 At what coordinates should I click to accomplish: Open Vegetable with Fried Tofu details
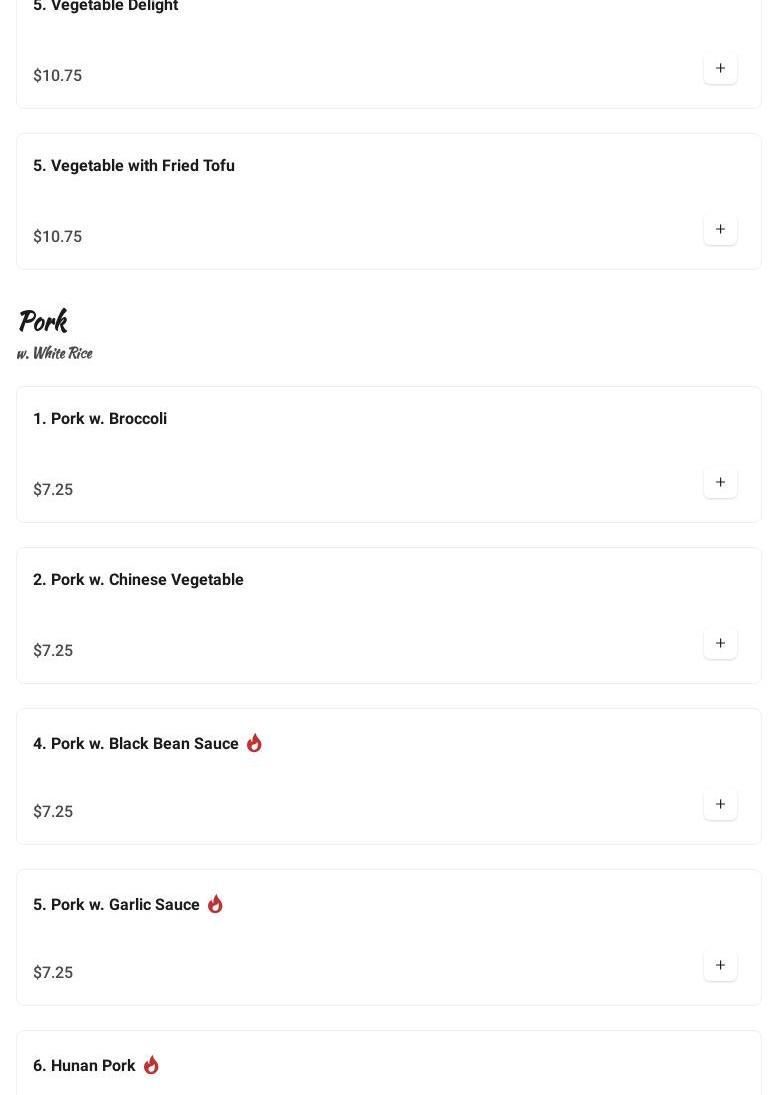134,166
